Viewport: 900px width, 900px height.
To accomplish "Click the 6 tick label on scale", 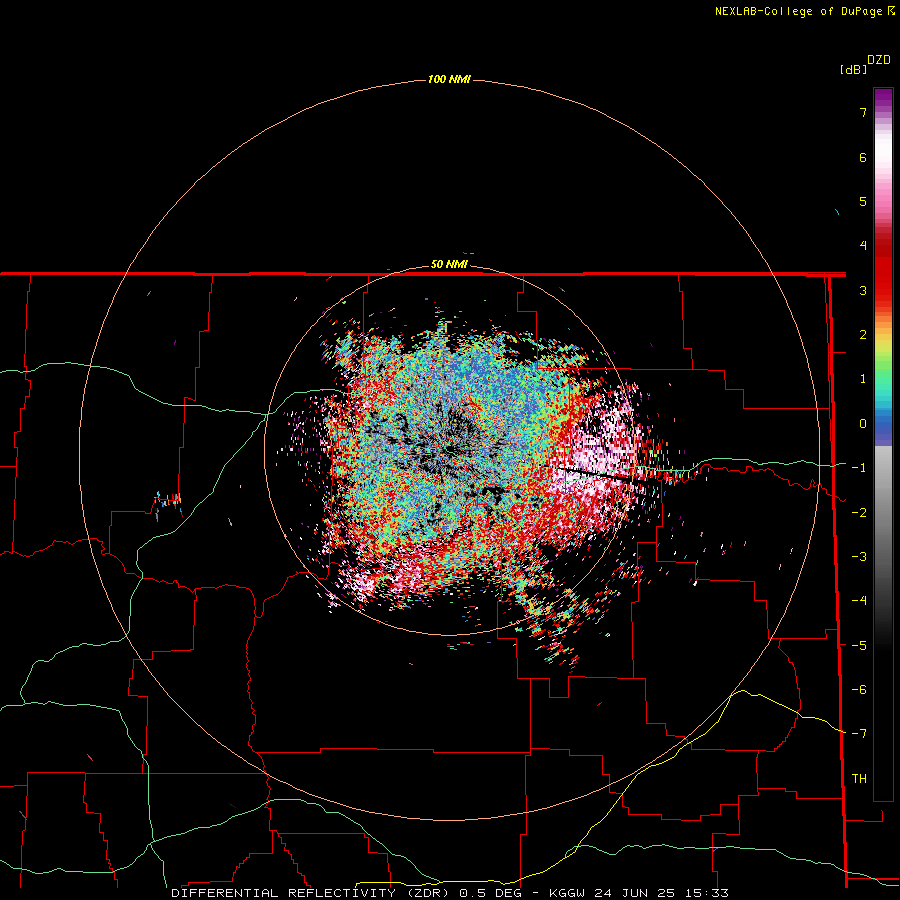I will tap(863, 157).
